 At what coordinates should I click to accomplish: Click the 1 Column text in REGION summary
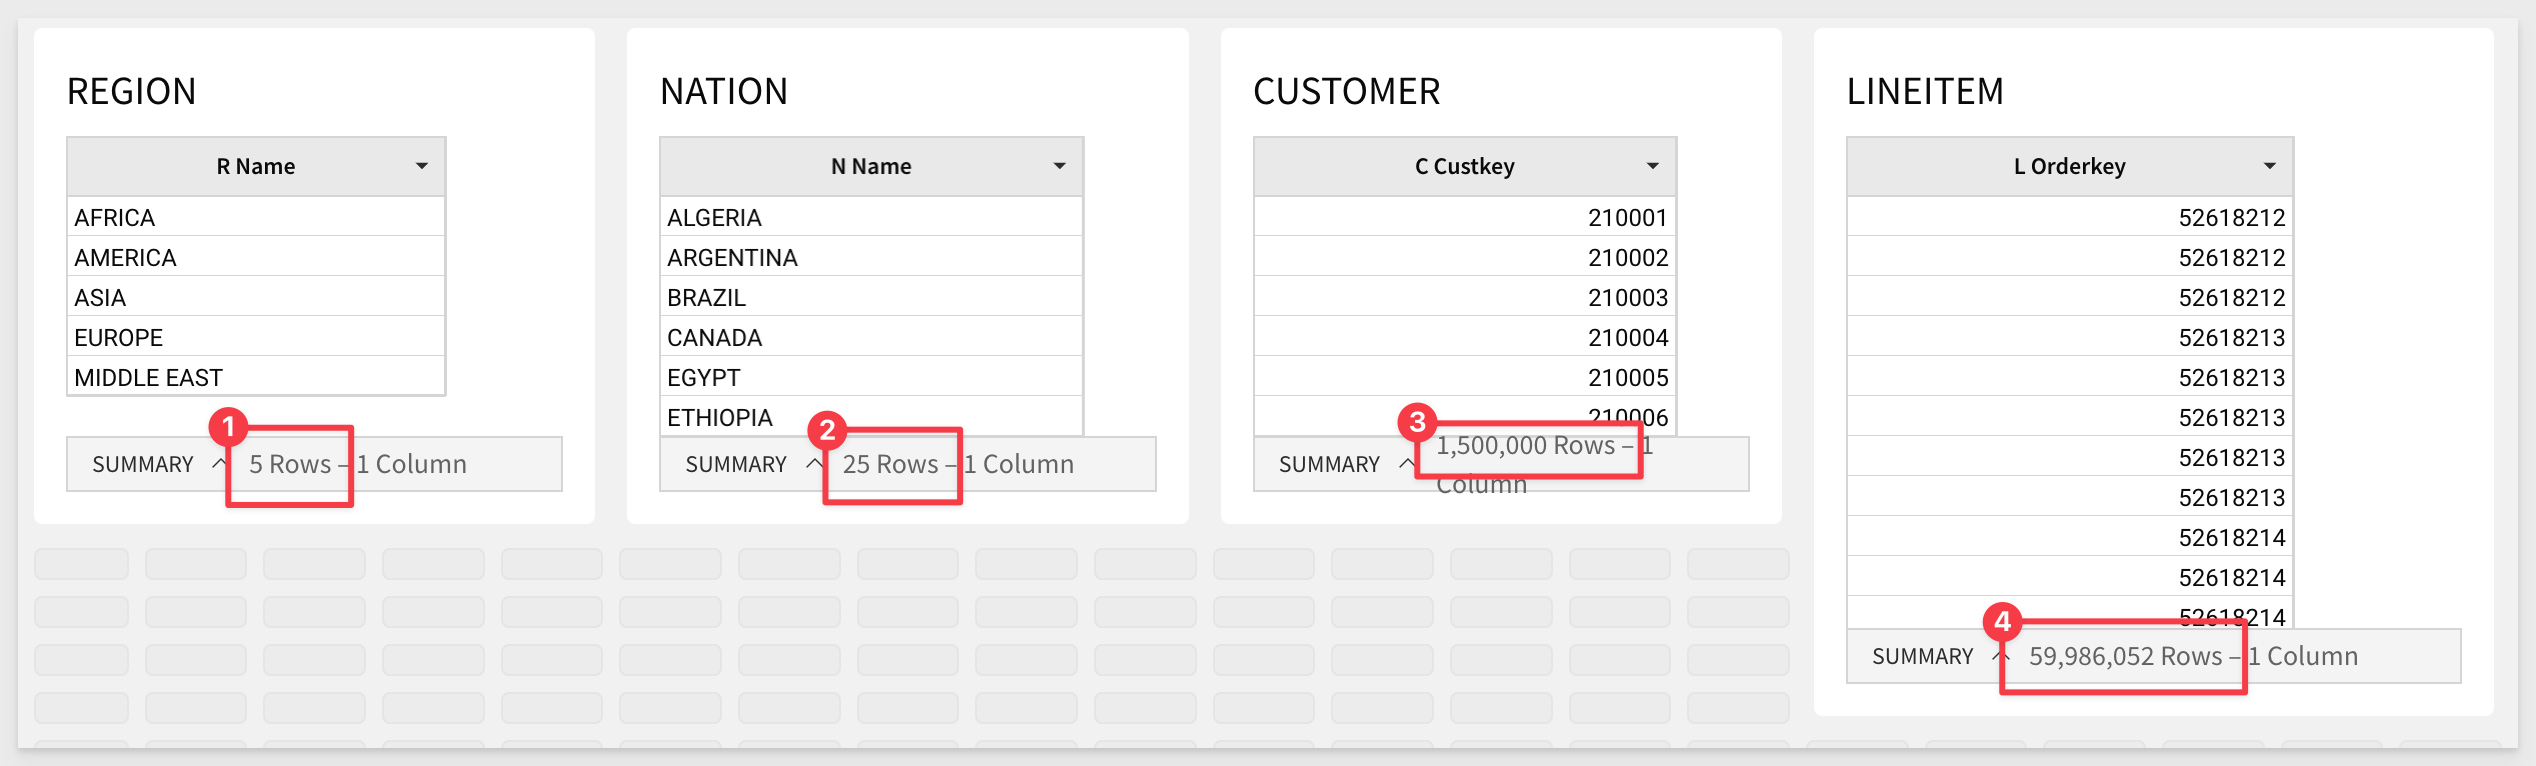pos(412,464)
